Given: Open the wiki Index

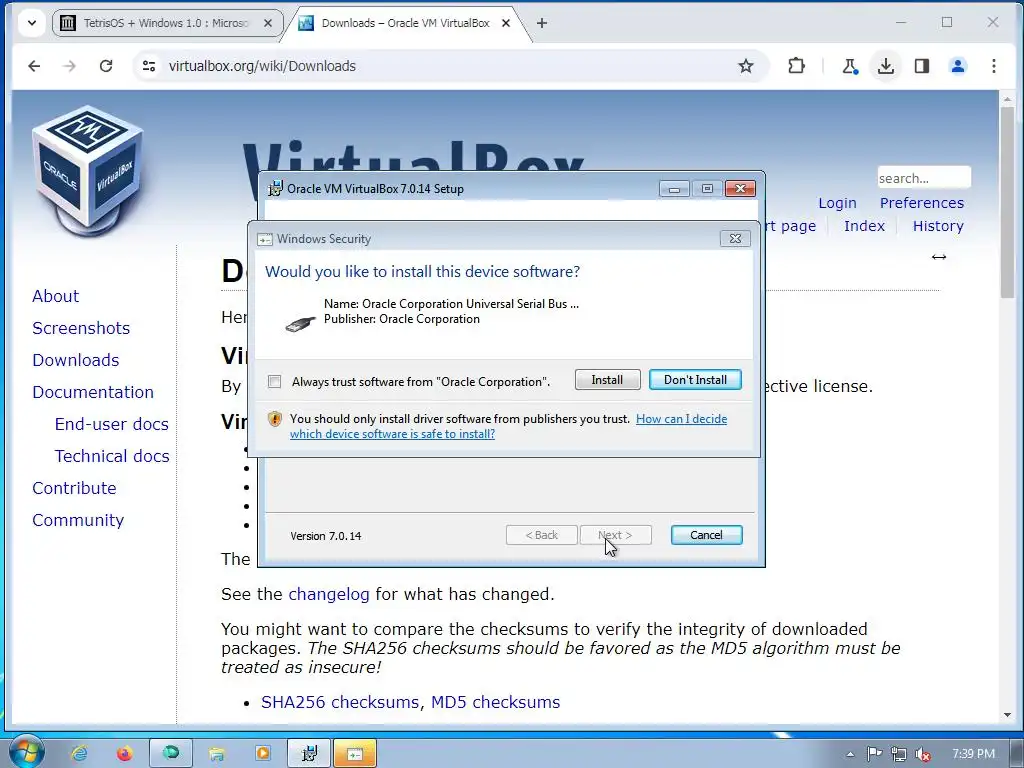Looking at the screenshot, I should click(864, 226).
